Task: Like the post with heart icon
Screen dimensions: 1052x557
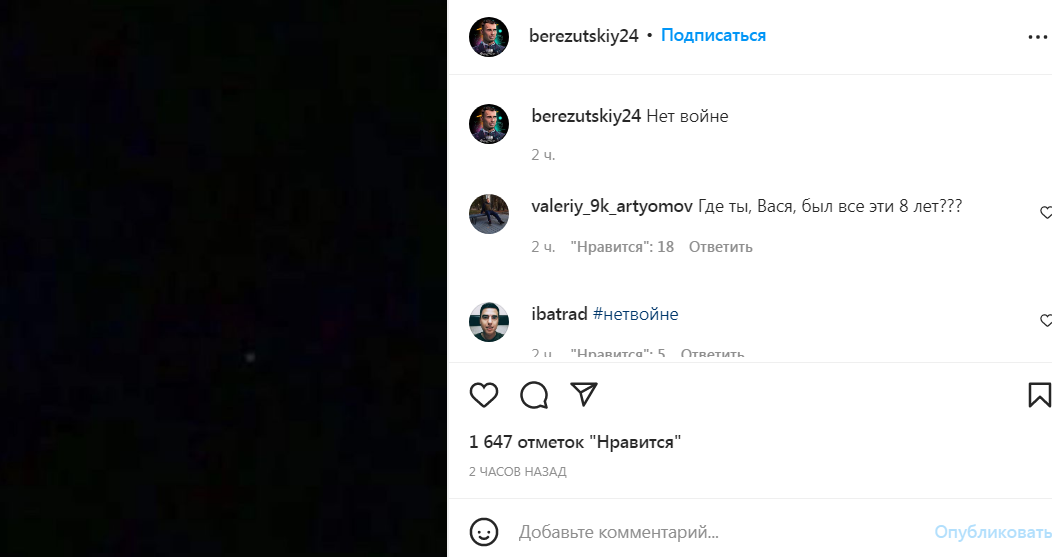Action: click(484, 395)
